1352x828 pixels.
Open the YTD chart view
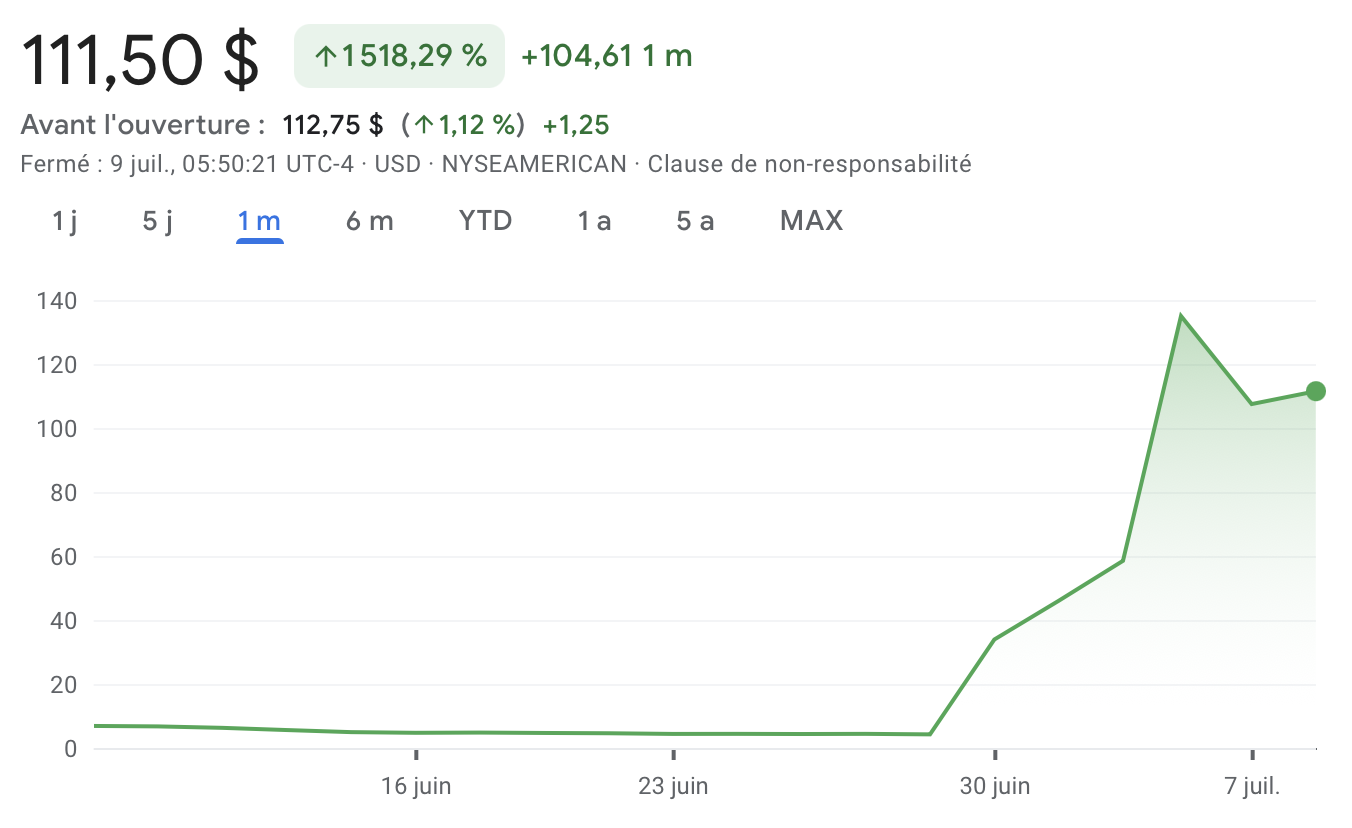pyautogui.click(x=486, y=221)
